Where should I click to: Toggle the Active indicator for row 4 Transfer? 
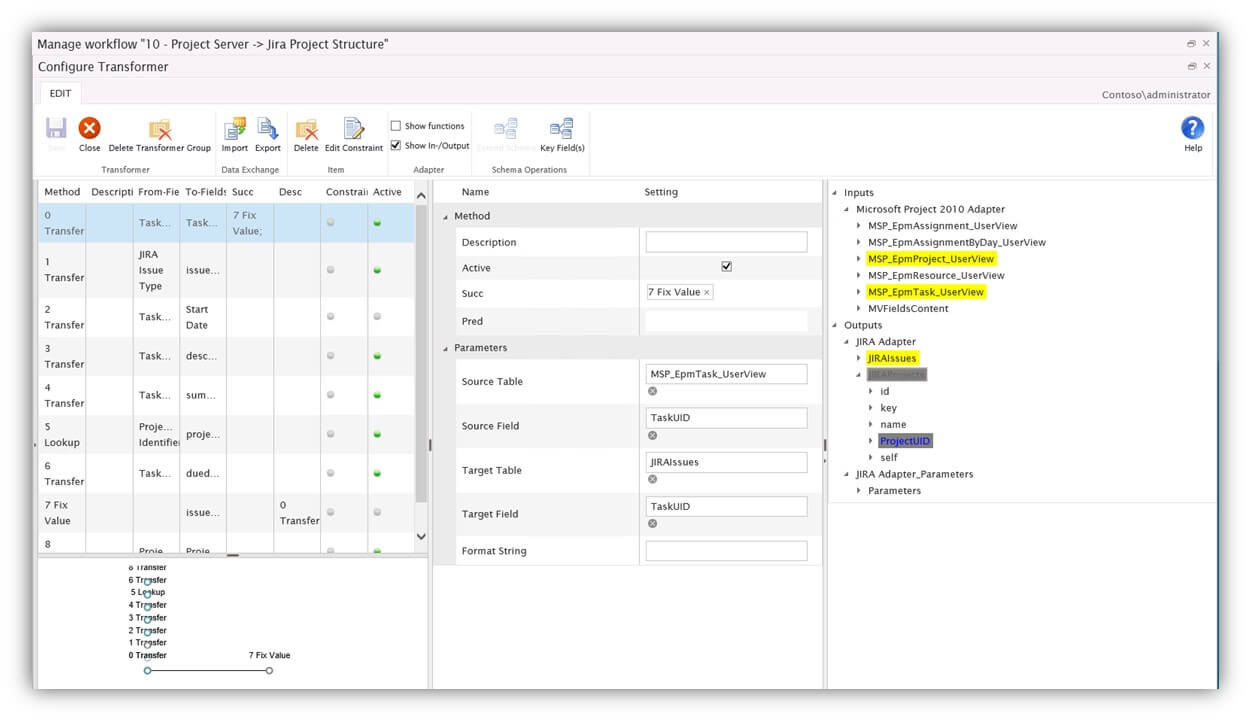click(x=377, y=395)
